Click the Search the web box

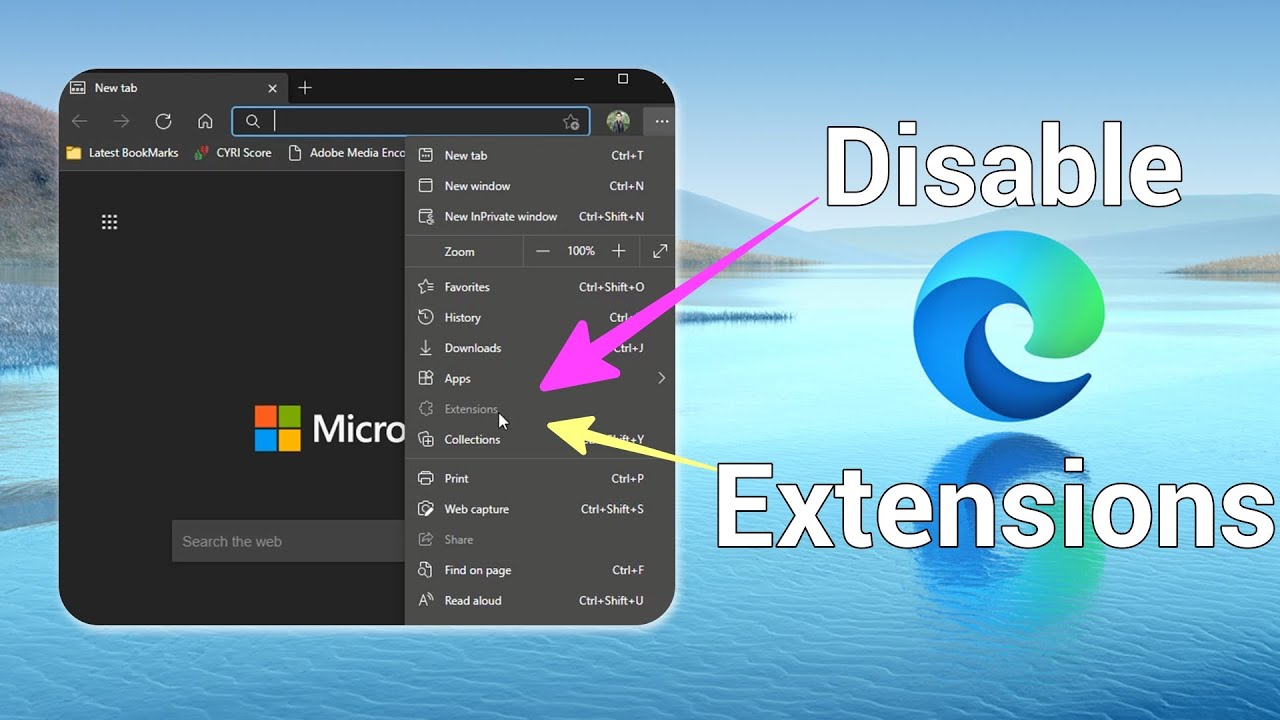point(288,541)
